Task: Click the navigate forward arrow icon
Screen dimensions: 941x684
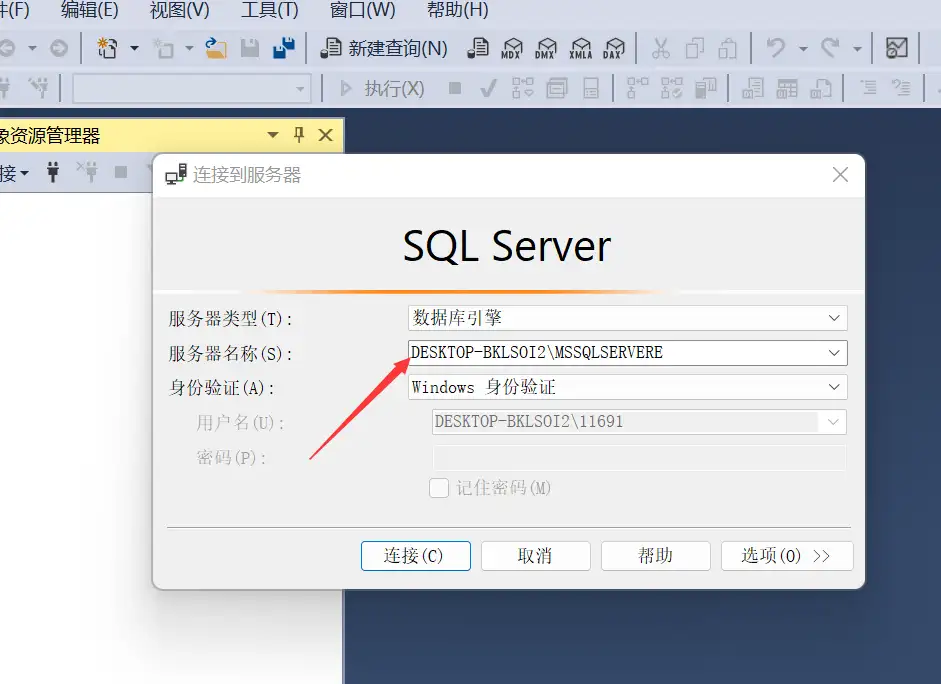Action: click(59, 48)
